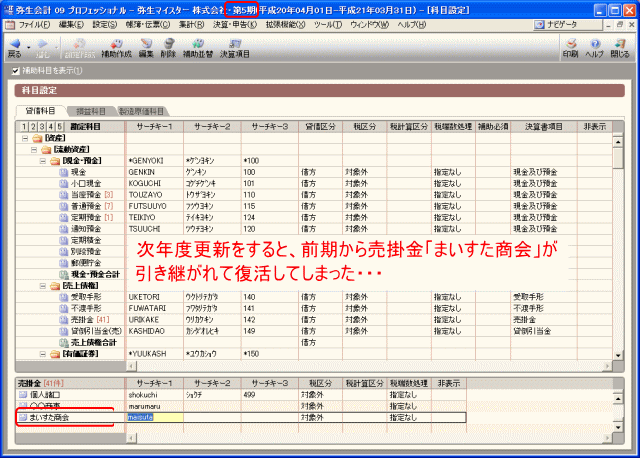The image size is (640, 458).
Task: Open the ナビゲータ button
Action: 568,24
